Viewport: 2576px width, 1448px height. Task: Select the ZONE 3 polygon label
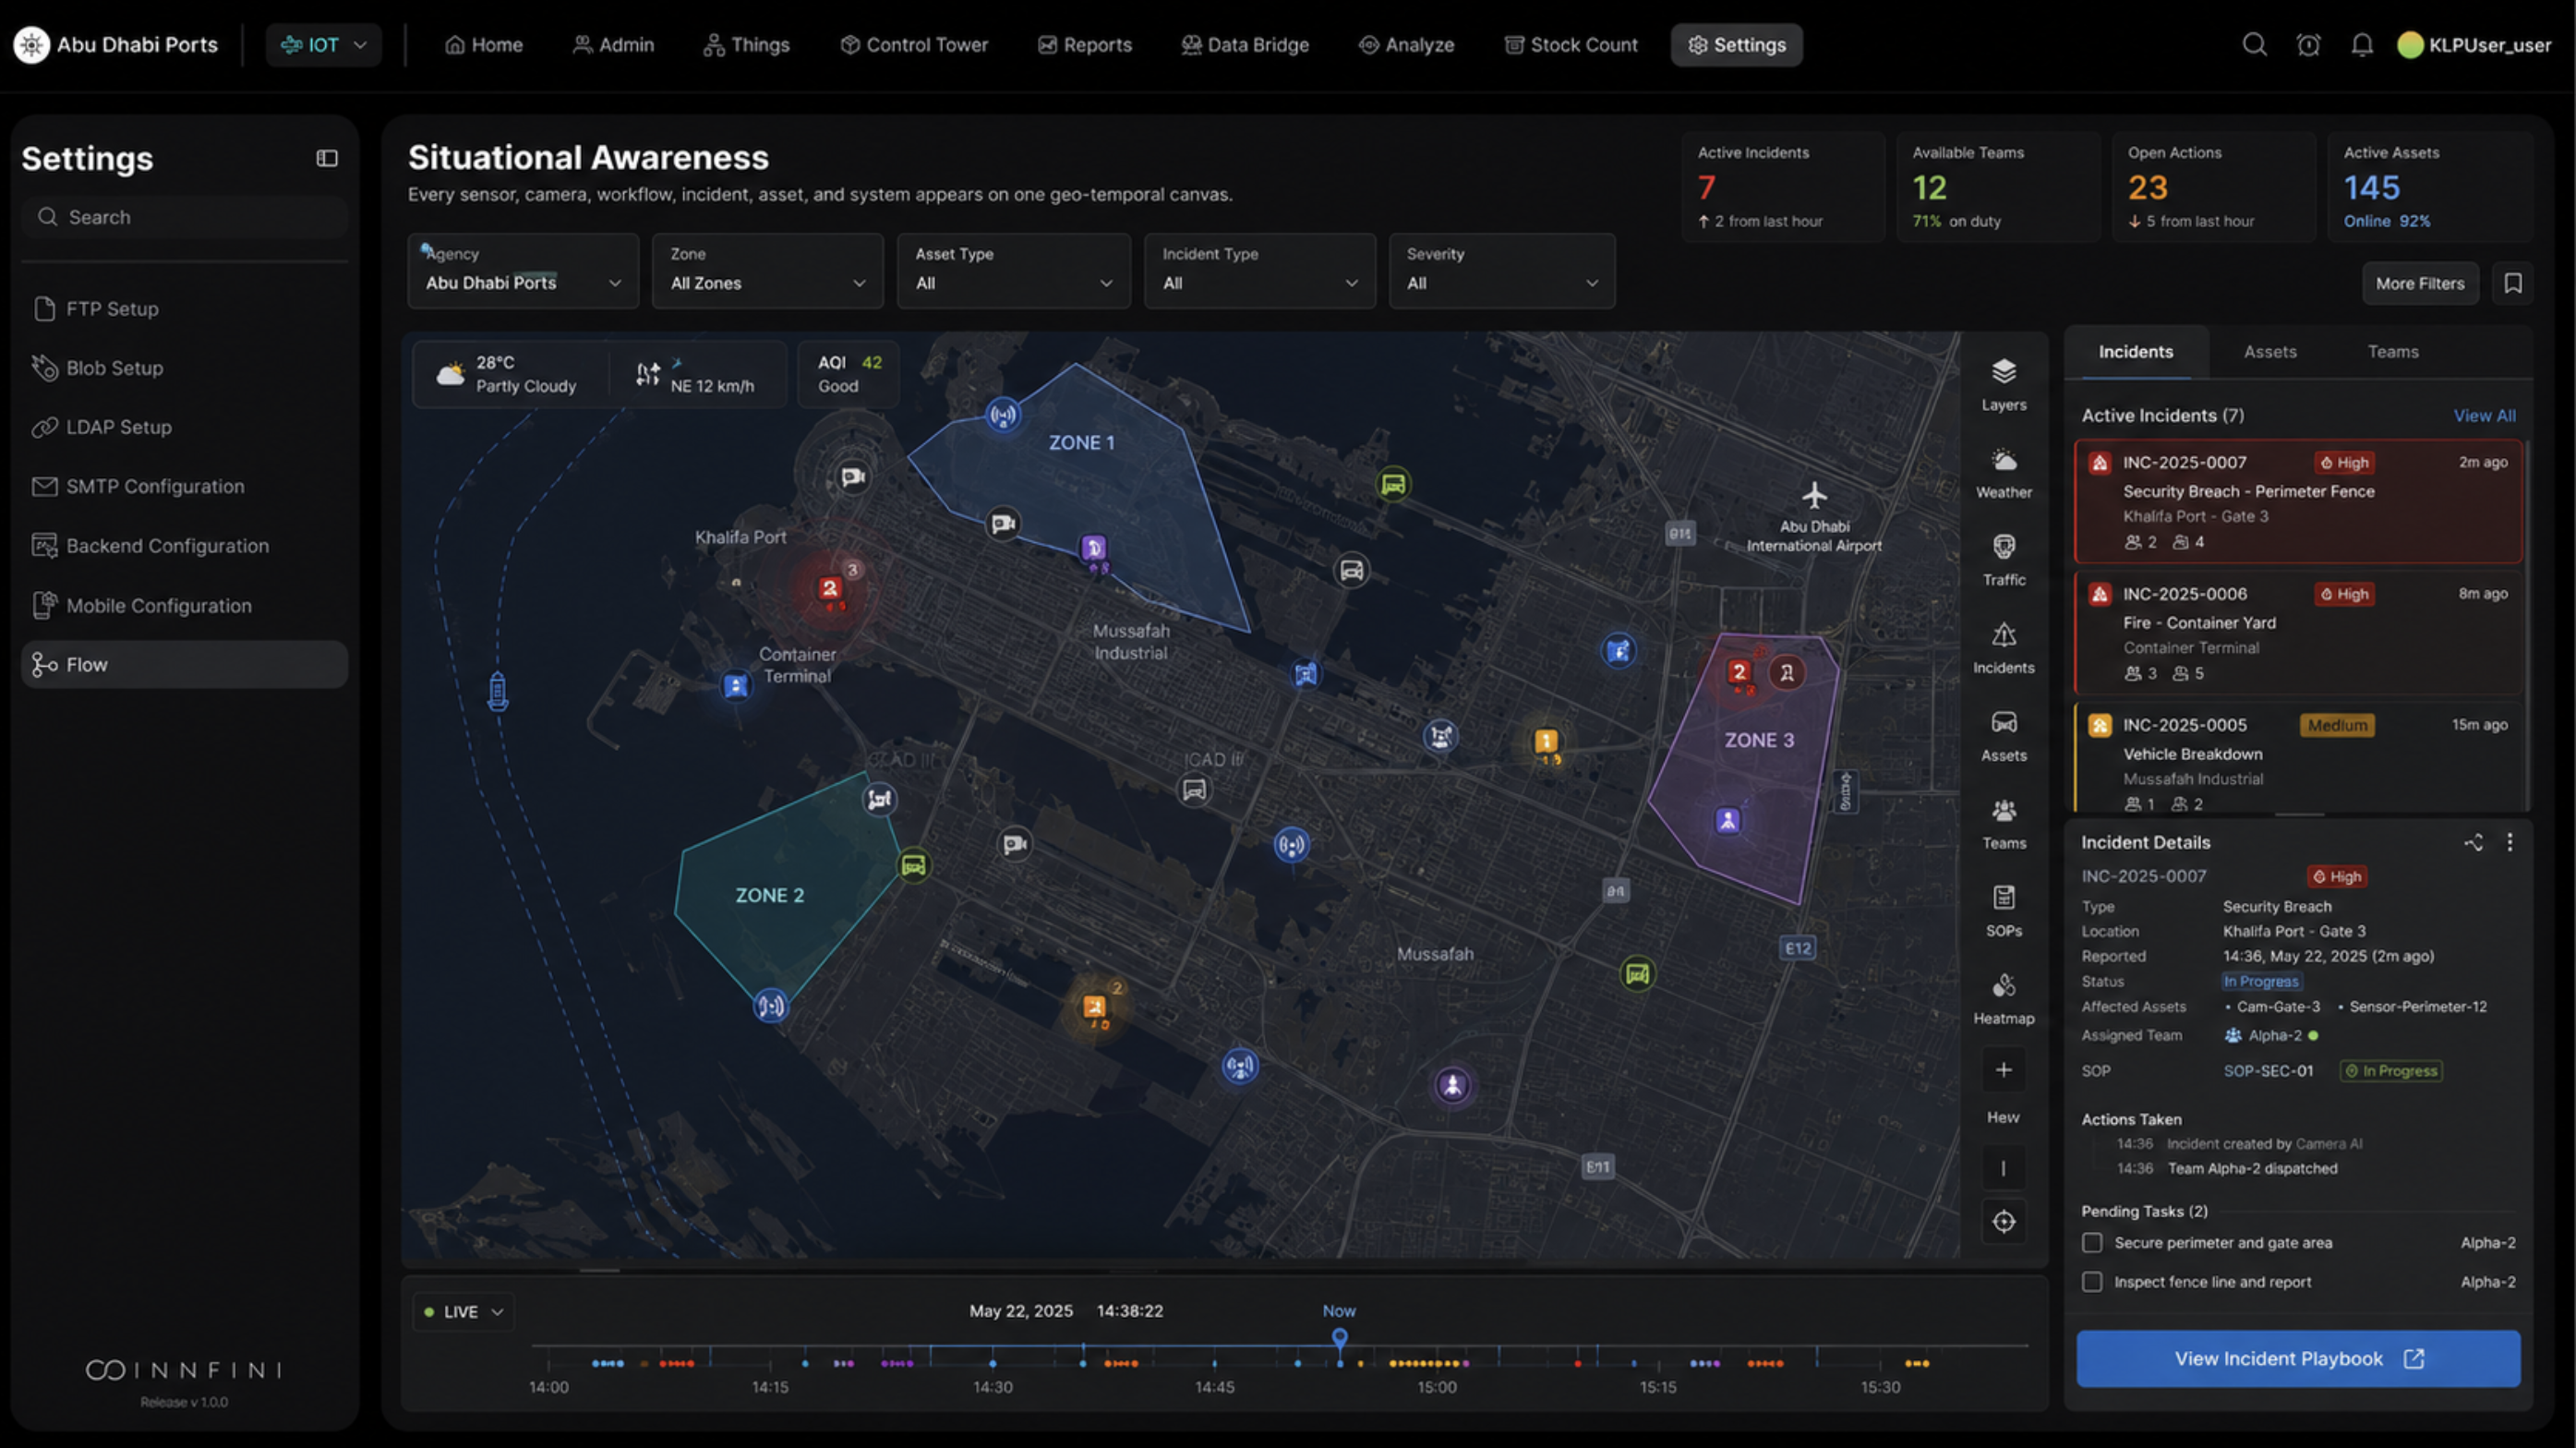1759,740
